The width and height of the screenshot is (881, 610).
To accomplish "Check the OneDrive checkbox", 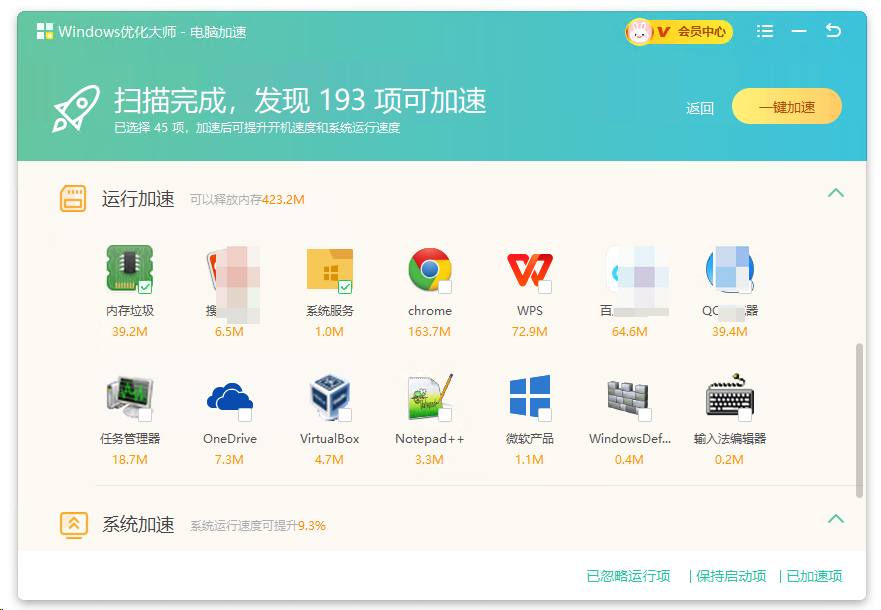I will click(245, 415).
